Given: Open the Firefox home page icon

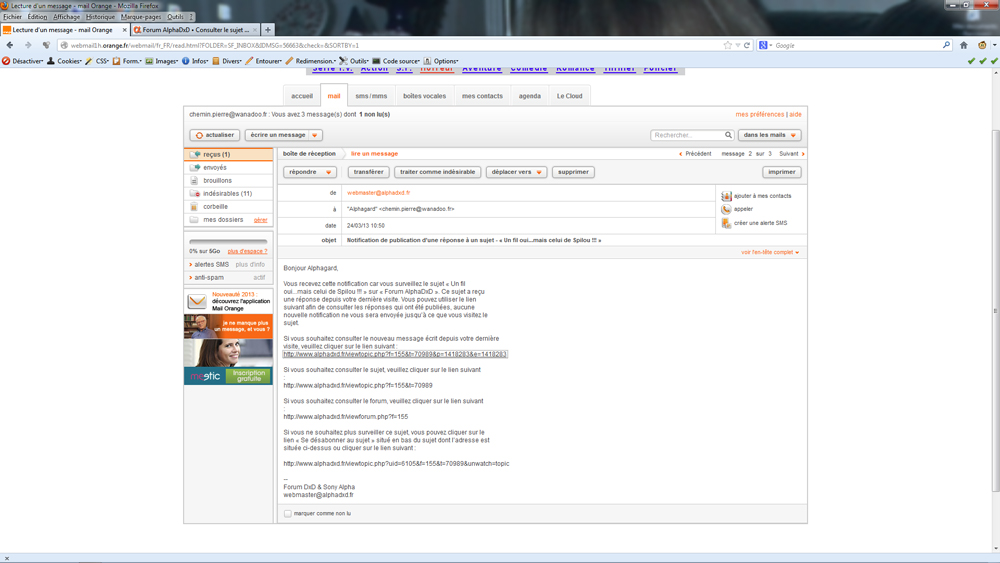Looking at the screenshot, I should [964, 45].
